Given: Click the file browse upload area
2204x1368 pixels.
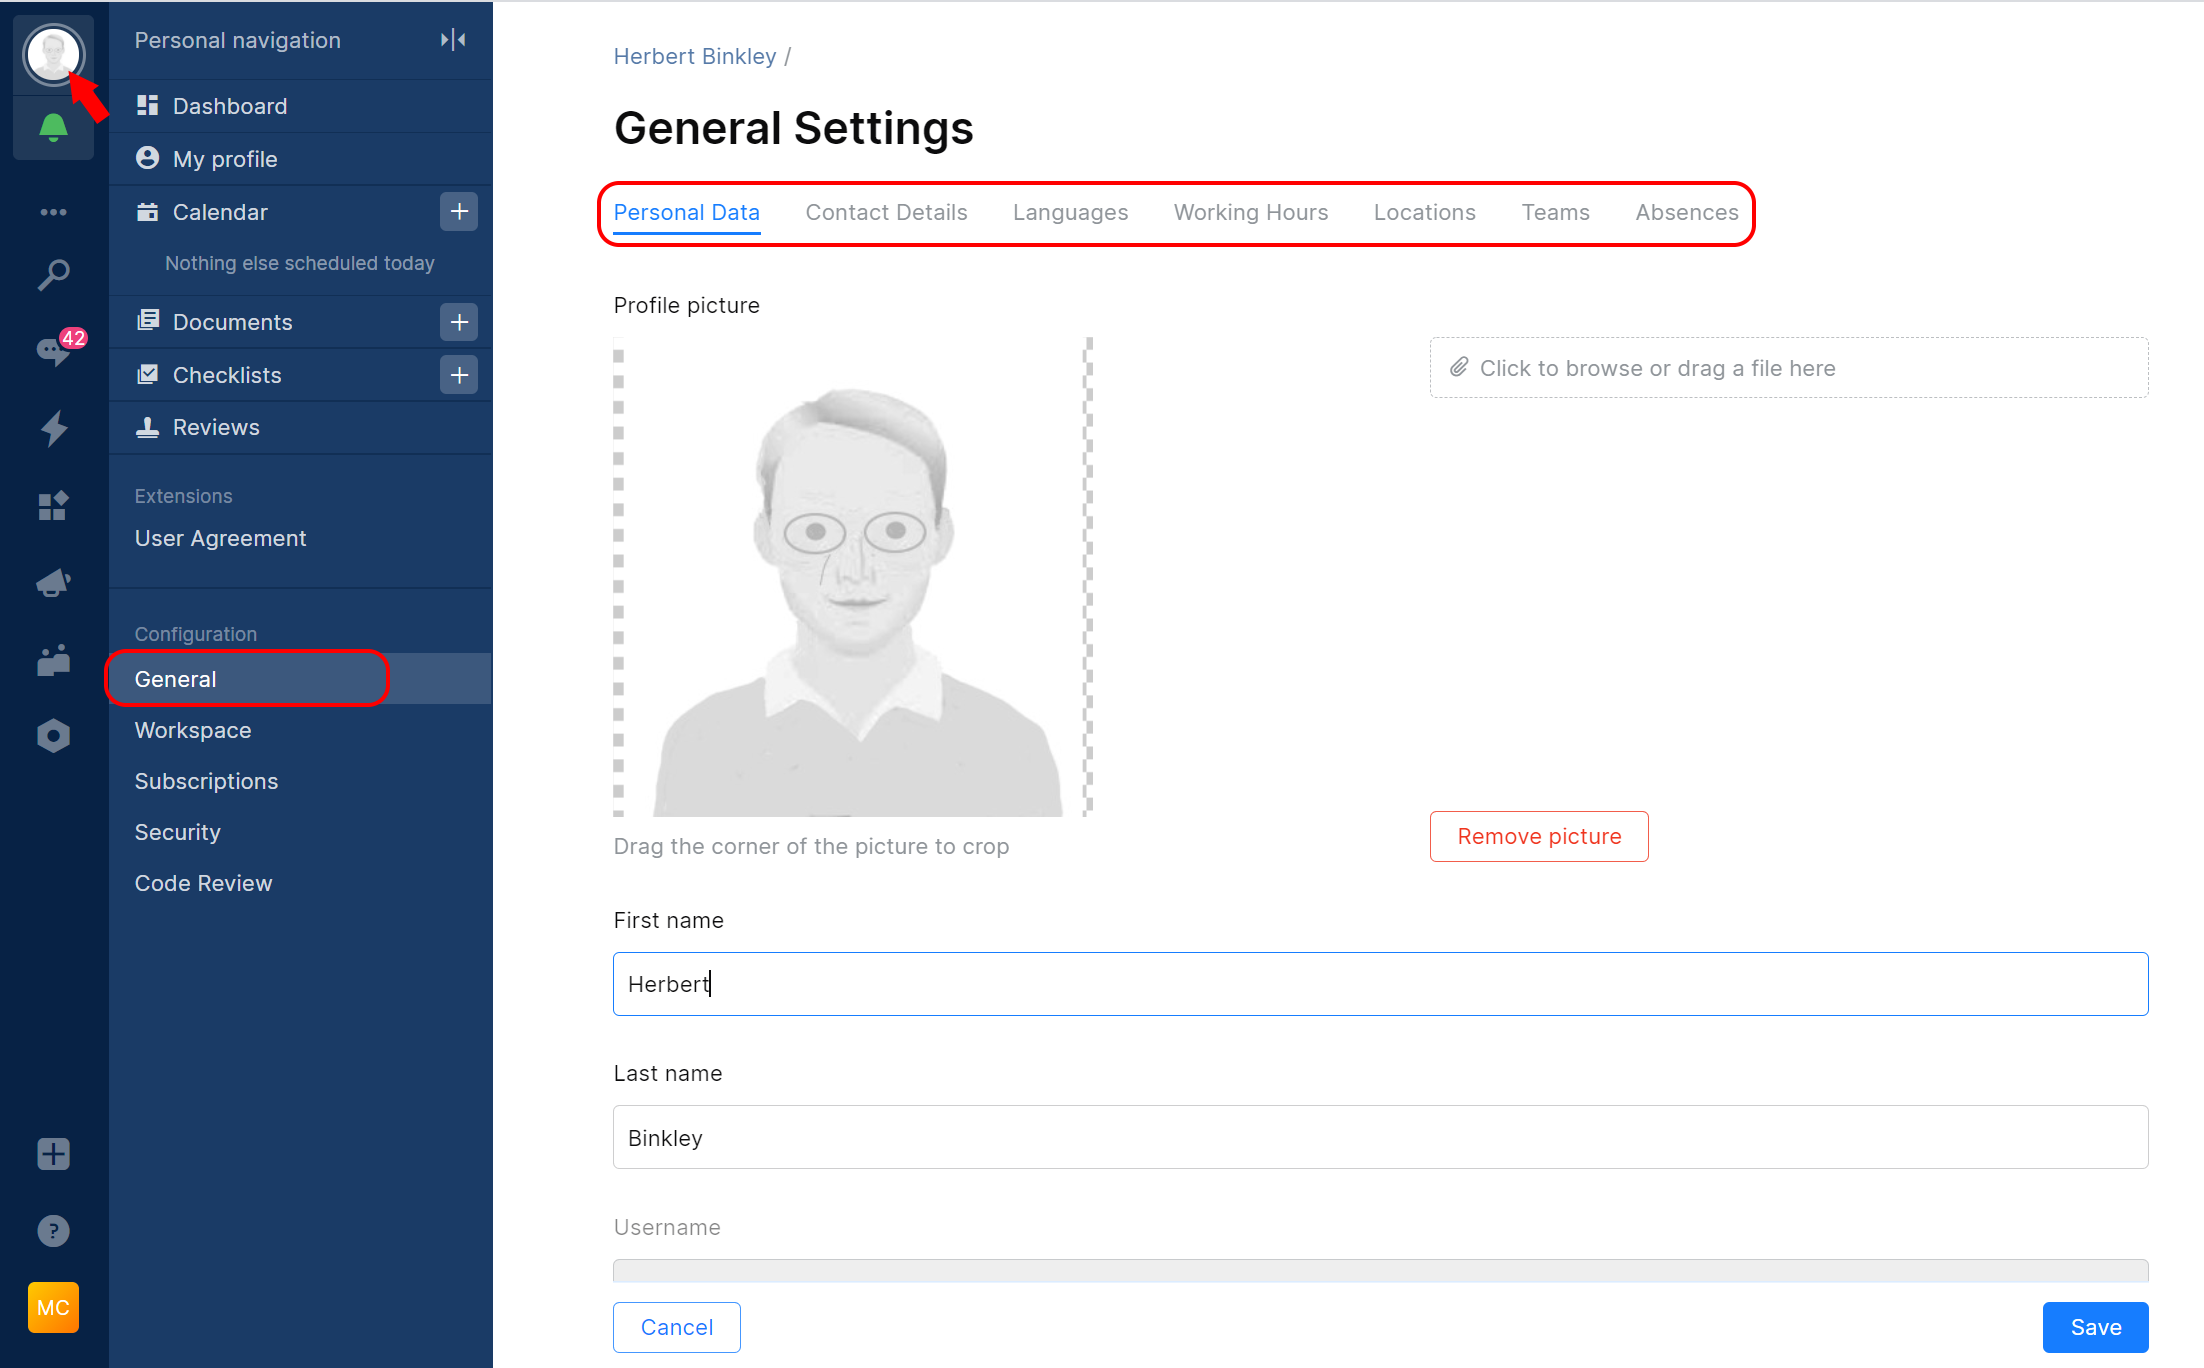Looking at the screenshot, I should (x=1788, y=368).
